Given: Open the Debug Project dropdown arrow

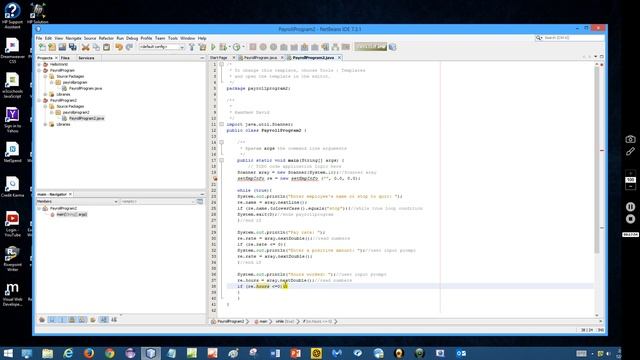Looking at the screenshot, I should [229, 47].
